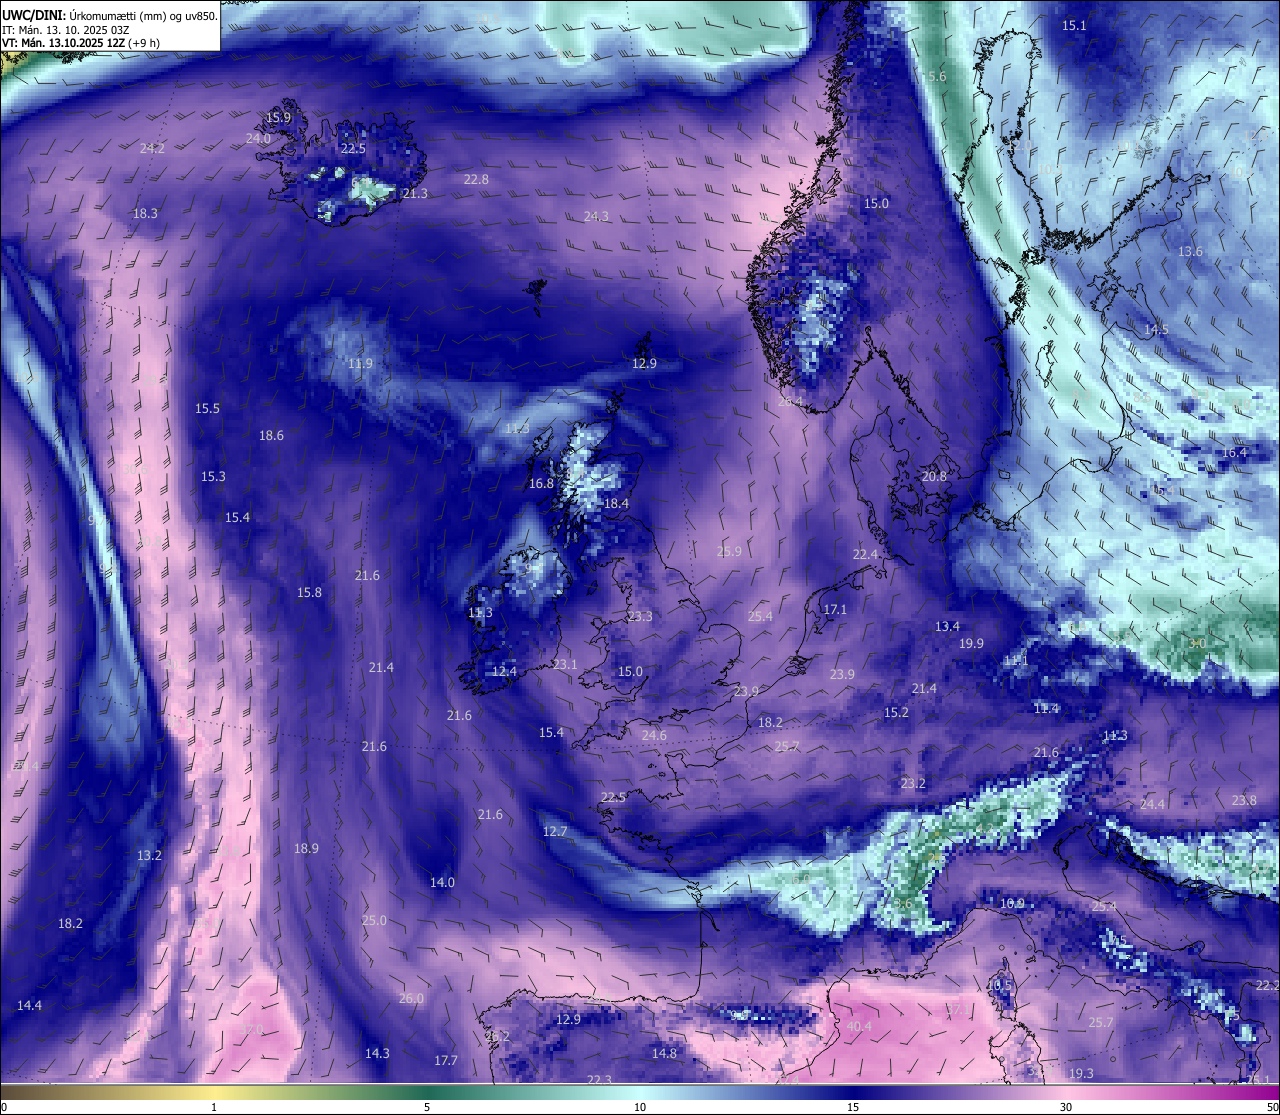Click the '23.1' value in the Irish Sea
This screenshot has height=1115, width=1280.
pyautogui.click(x=565, y=664)
